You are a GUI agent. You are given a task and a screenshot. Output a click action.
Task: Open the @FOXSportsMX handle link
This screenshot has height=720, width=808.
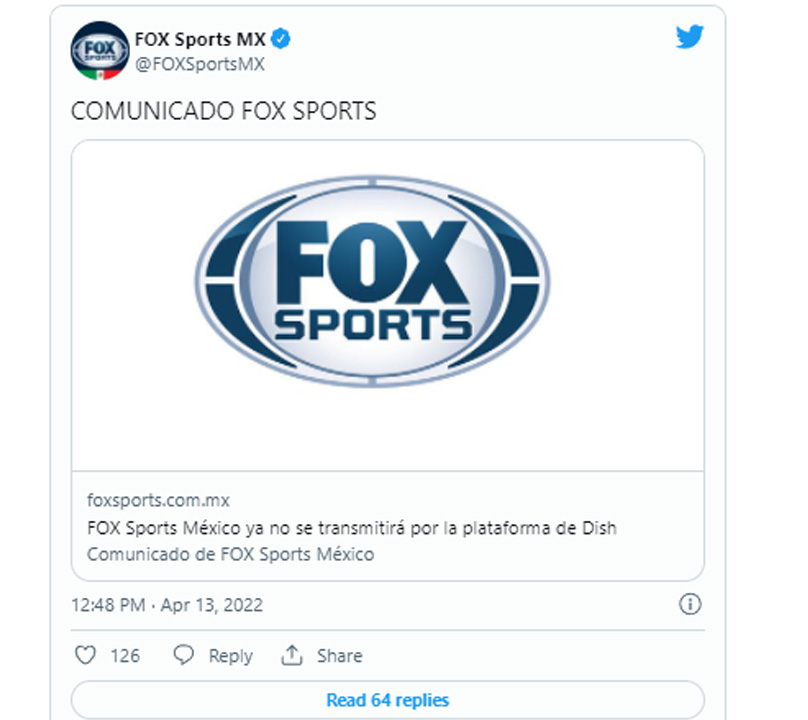pos(200,64)
